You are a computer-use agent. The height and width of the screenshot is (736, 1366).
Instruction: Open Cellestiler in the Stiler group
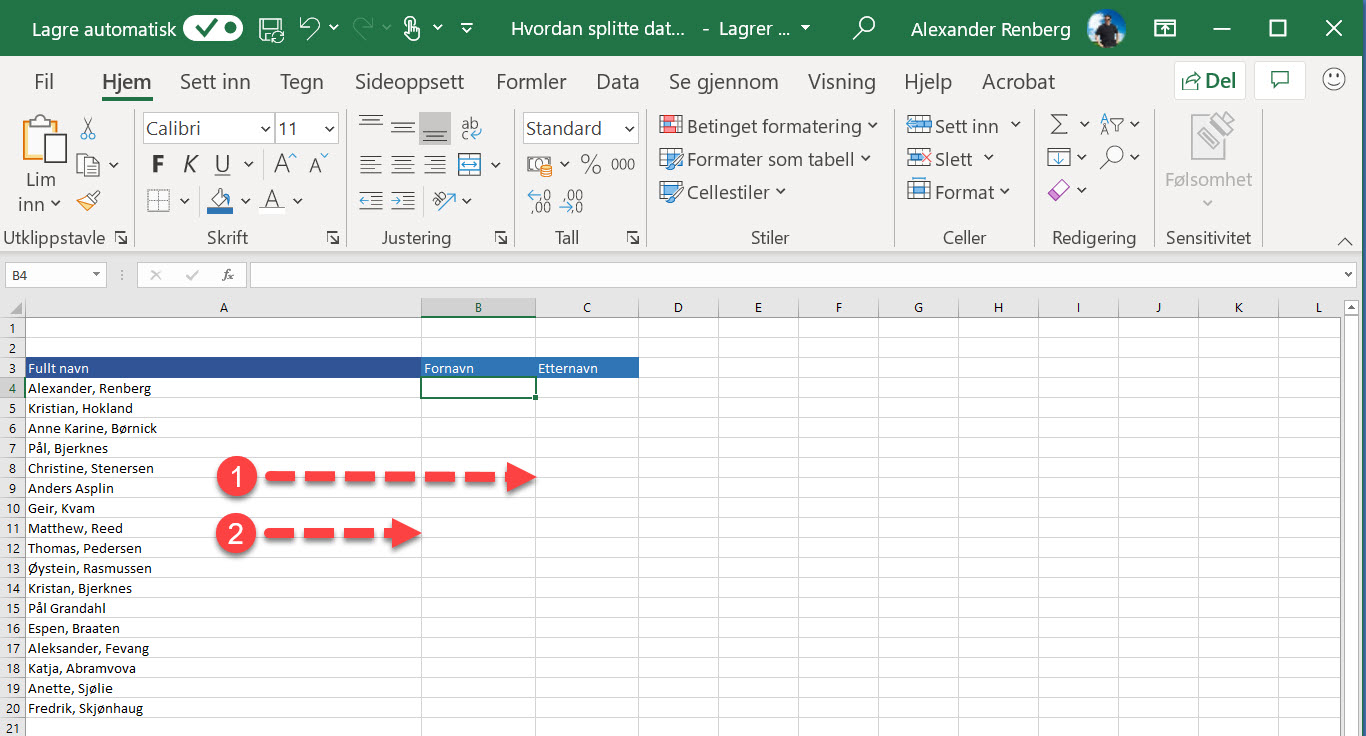[x=722, y=192]
